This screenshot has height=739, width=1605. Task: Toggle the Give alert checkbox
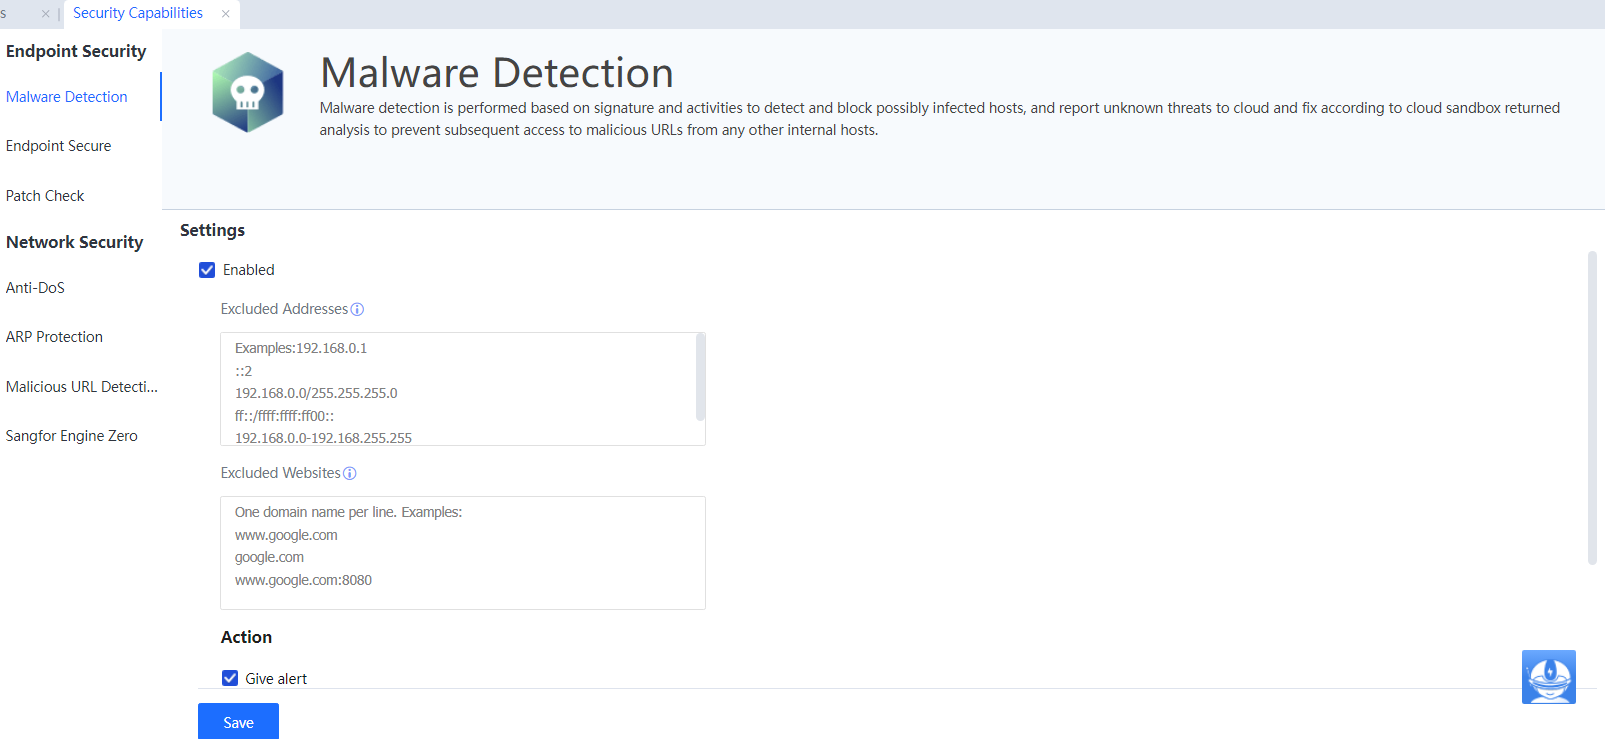point(230,678)
